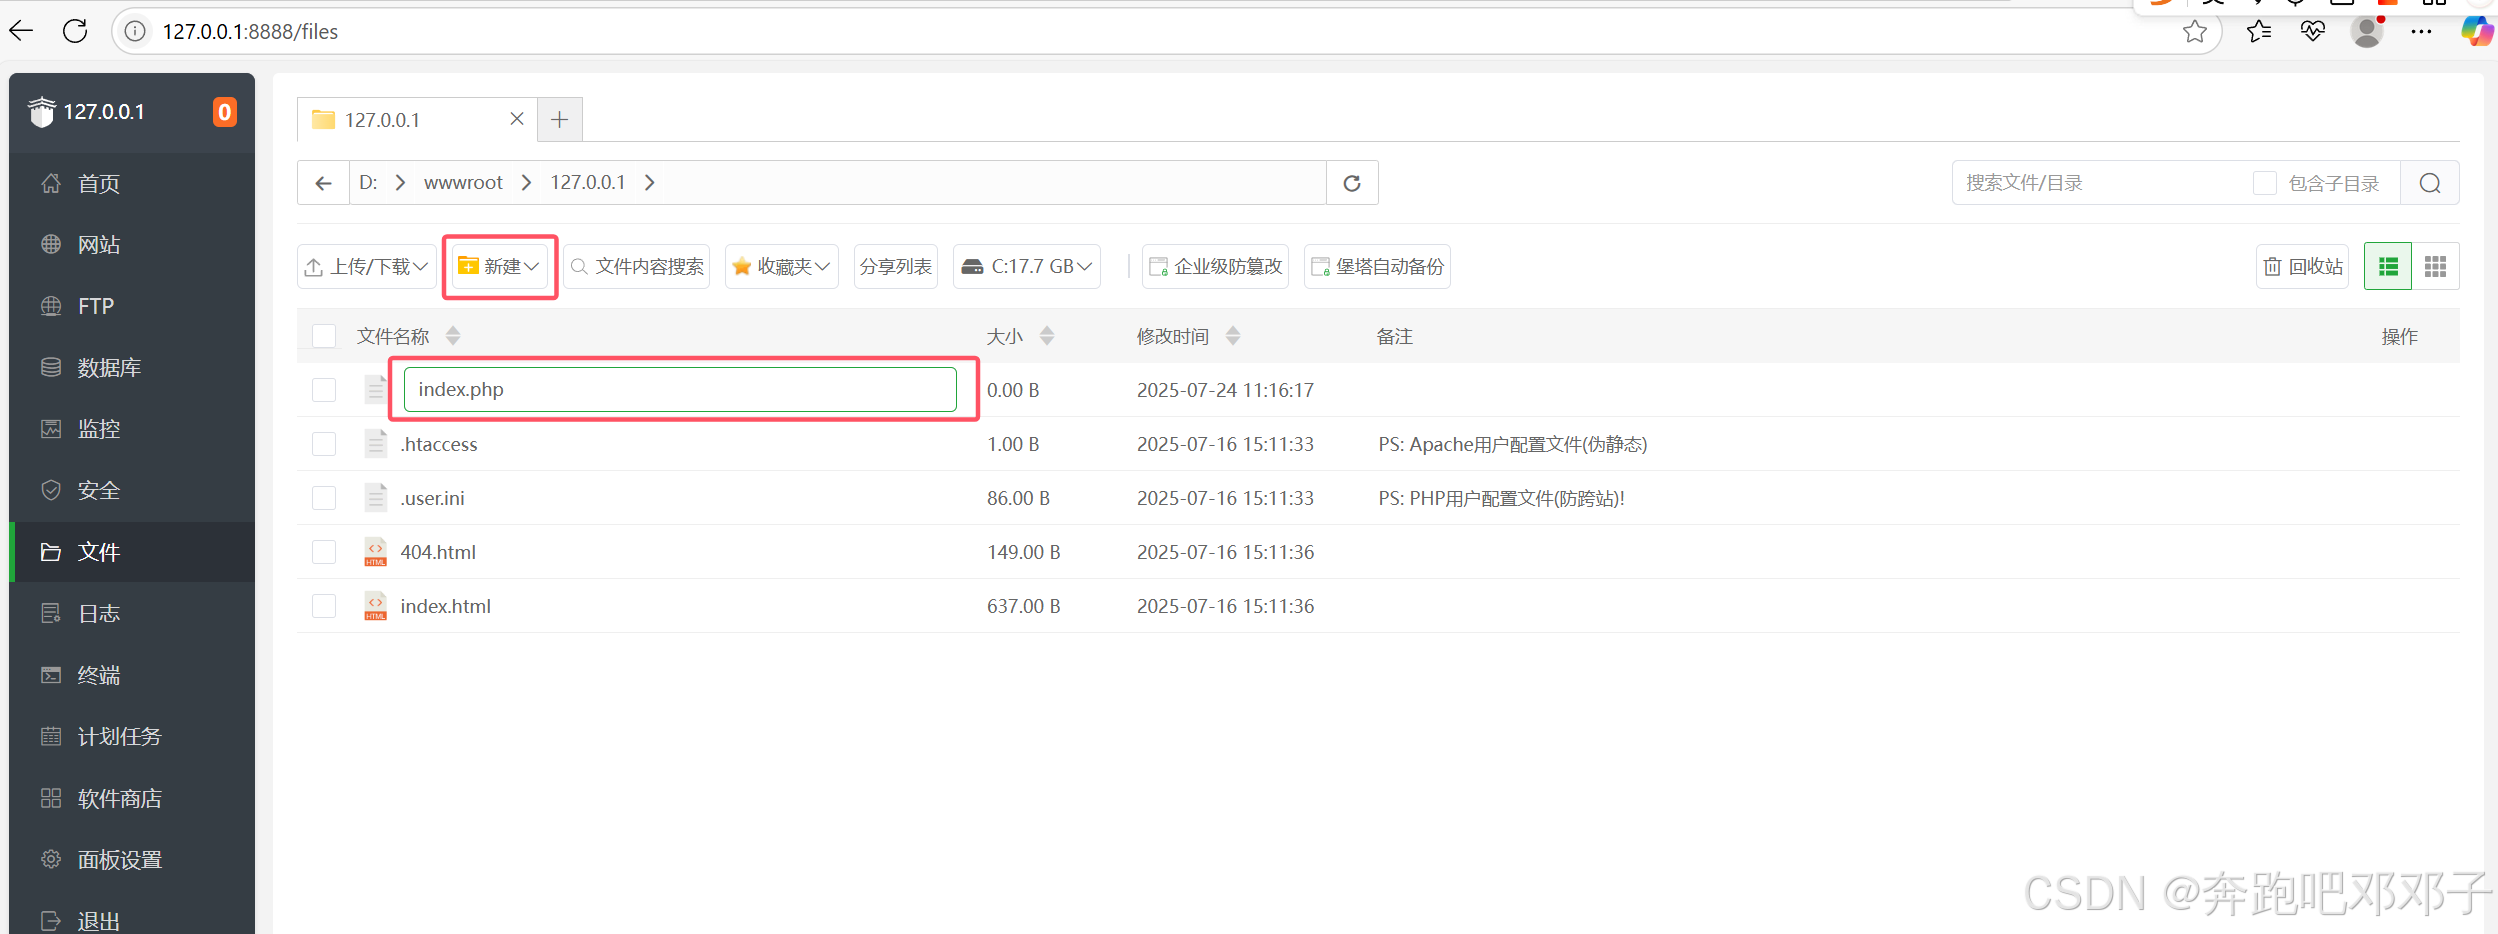Check the 404.html row checkbox
Viewport: 2498px width, 934px height.
324,552
